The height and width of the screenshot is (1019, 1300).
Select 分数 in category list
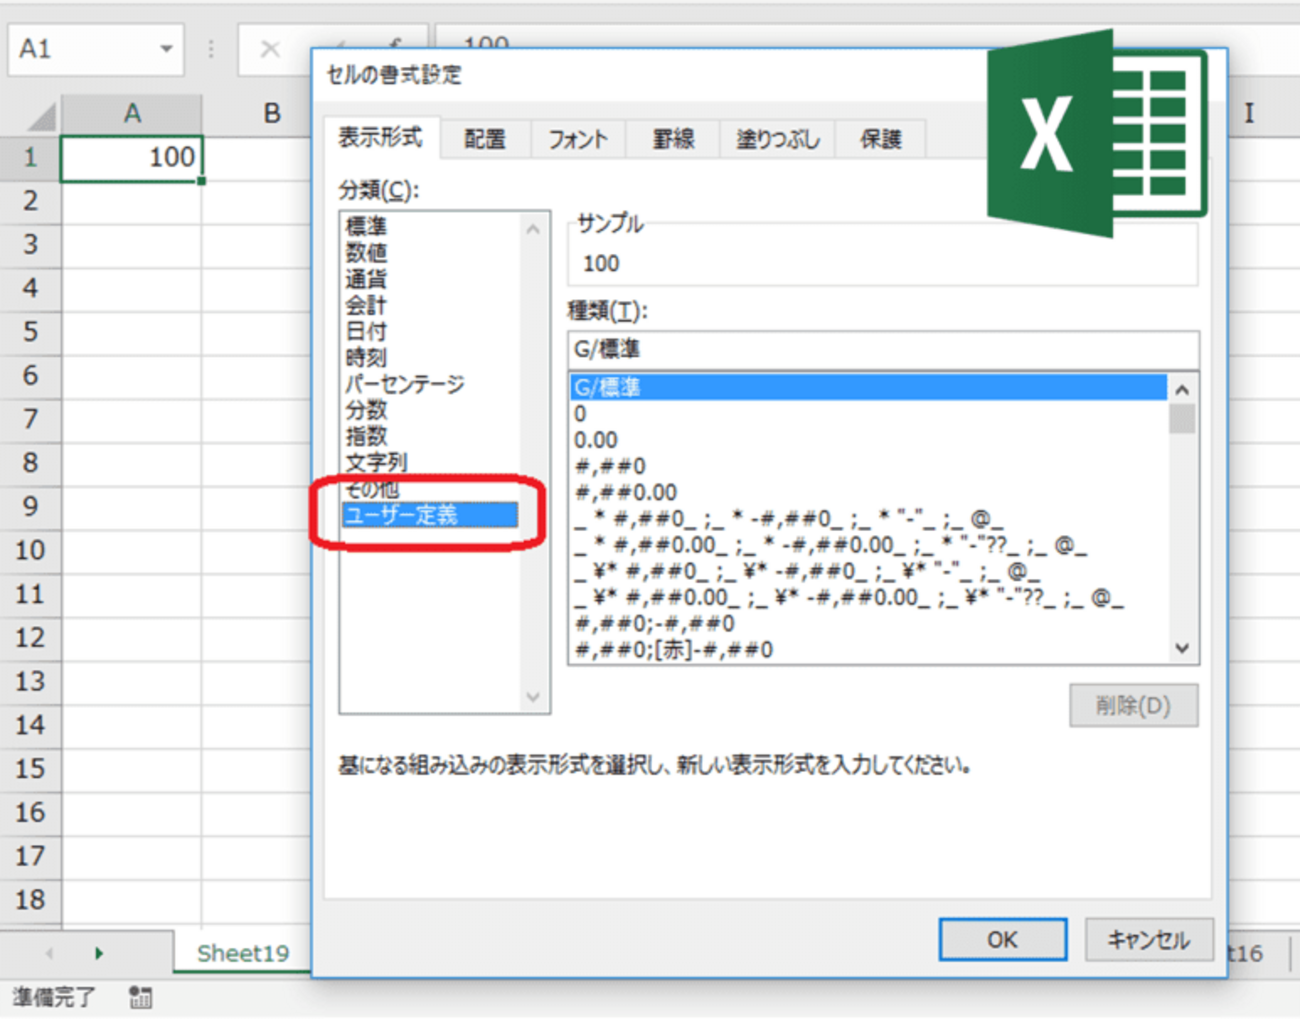(366, 410)
